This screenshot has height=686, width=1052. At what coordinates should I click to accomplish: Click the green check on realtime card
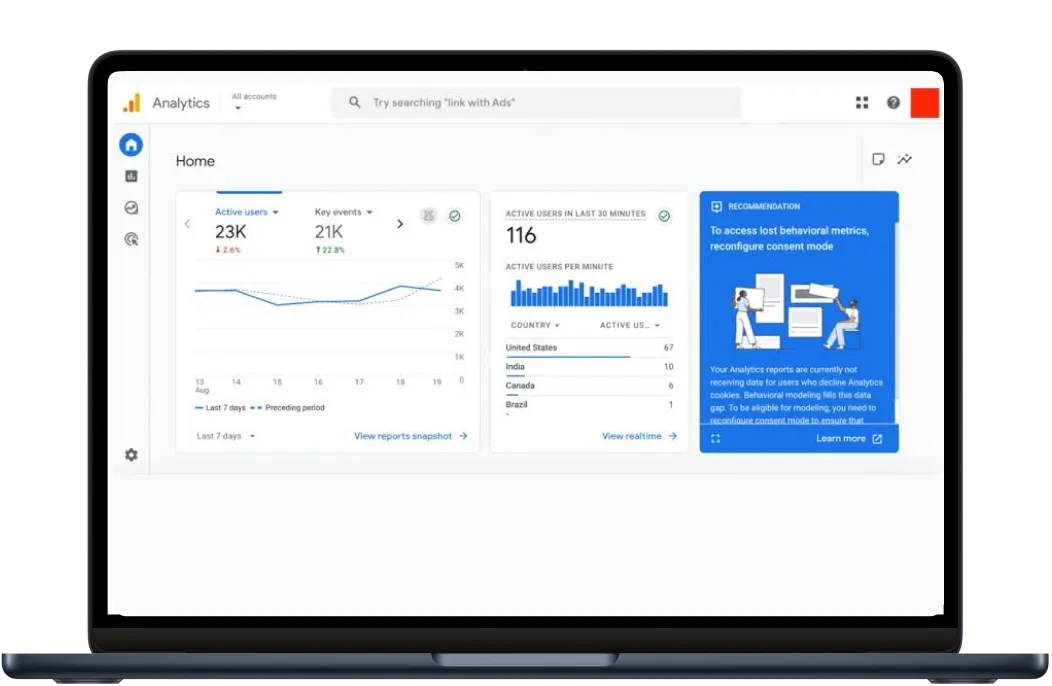[664, 215]
